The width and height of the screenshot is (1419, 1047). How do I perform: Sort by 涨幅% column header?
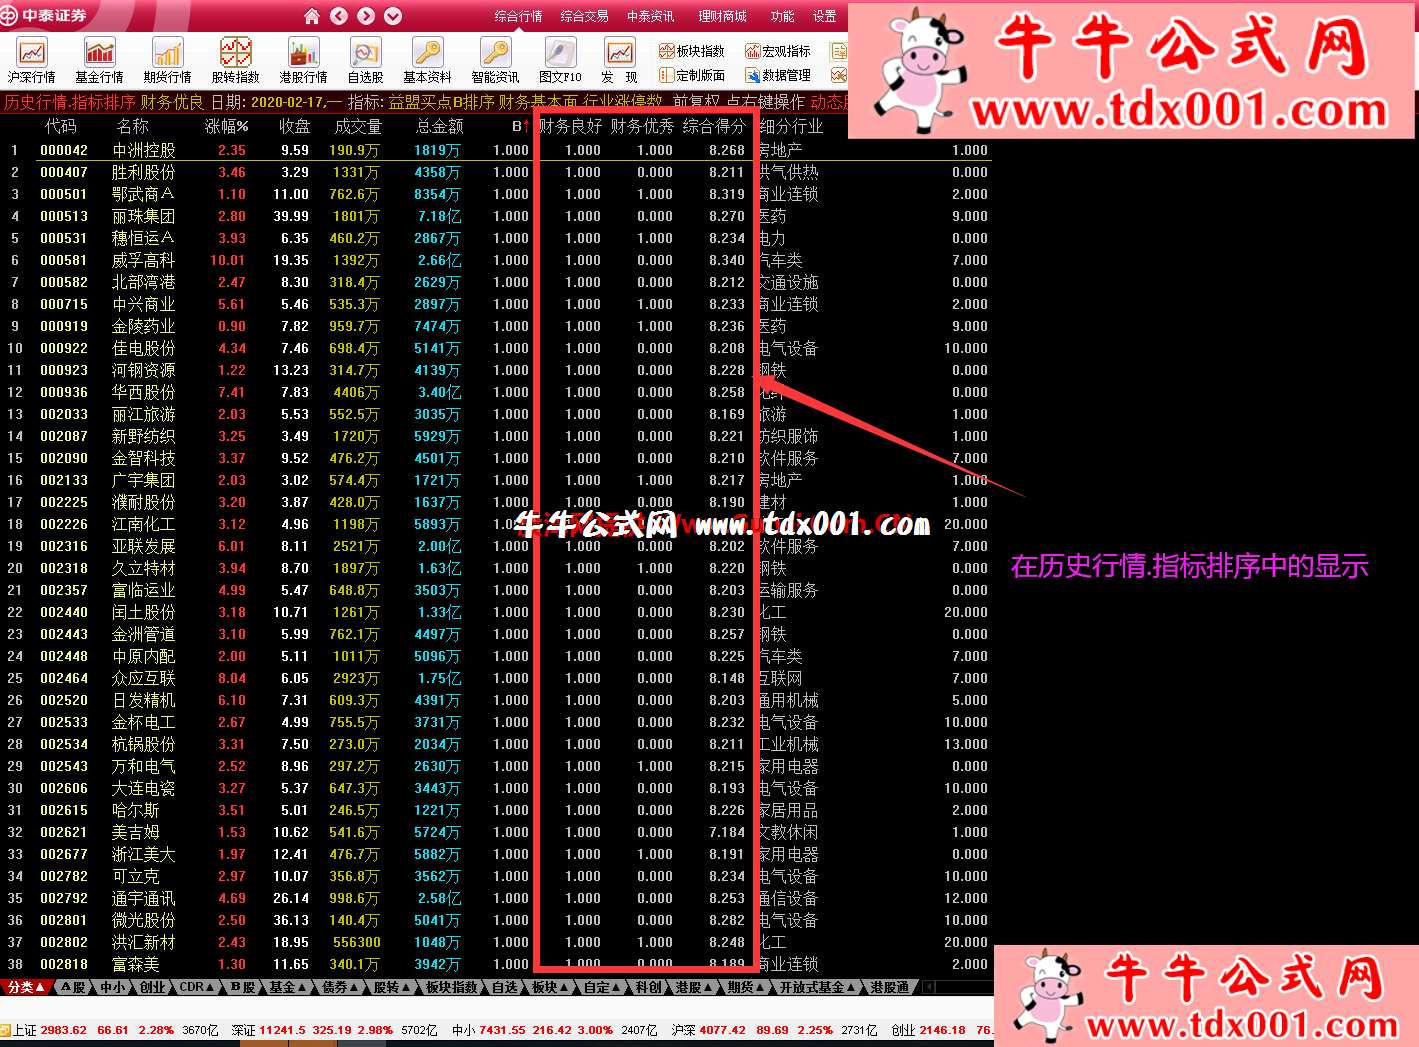tap(227, 126)
